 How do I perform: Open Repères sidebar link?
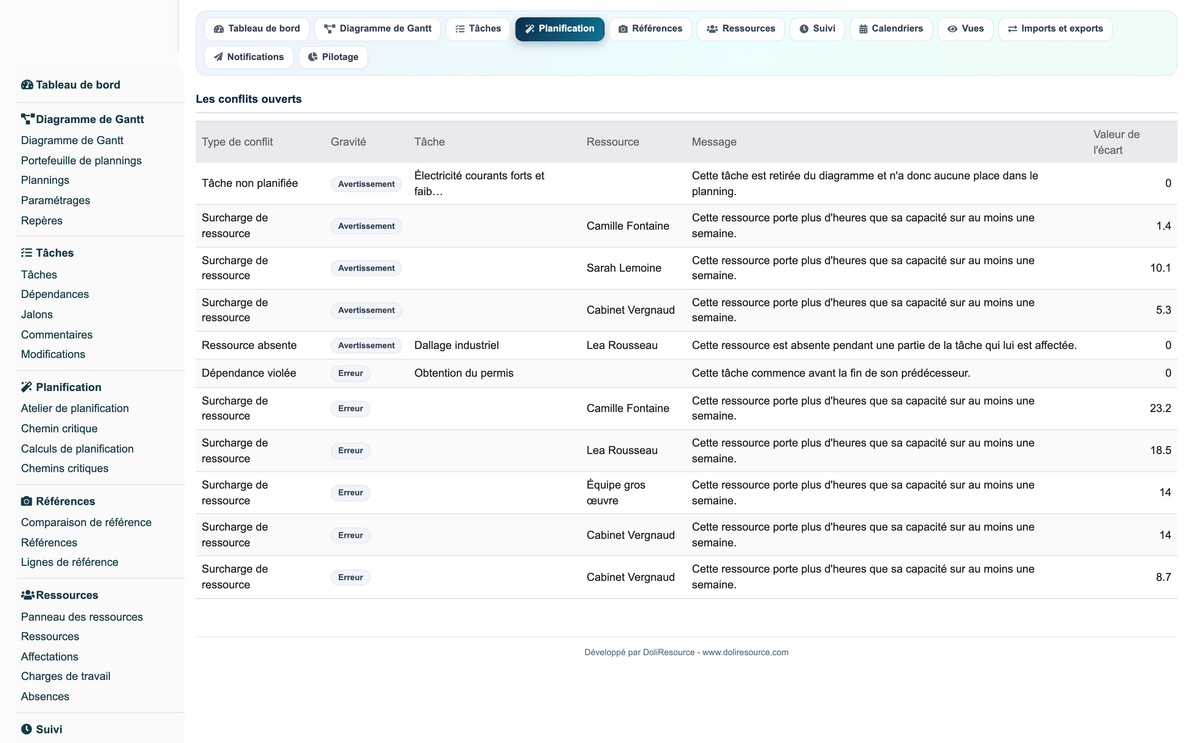pyautogui.click(x=42, y=221)
